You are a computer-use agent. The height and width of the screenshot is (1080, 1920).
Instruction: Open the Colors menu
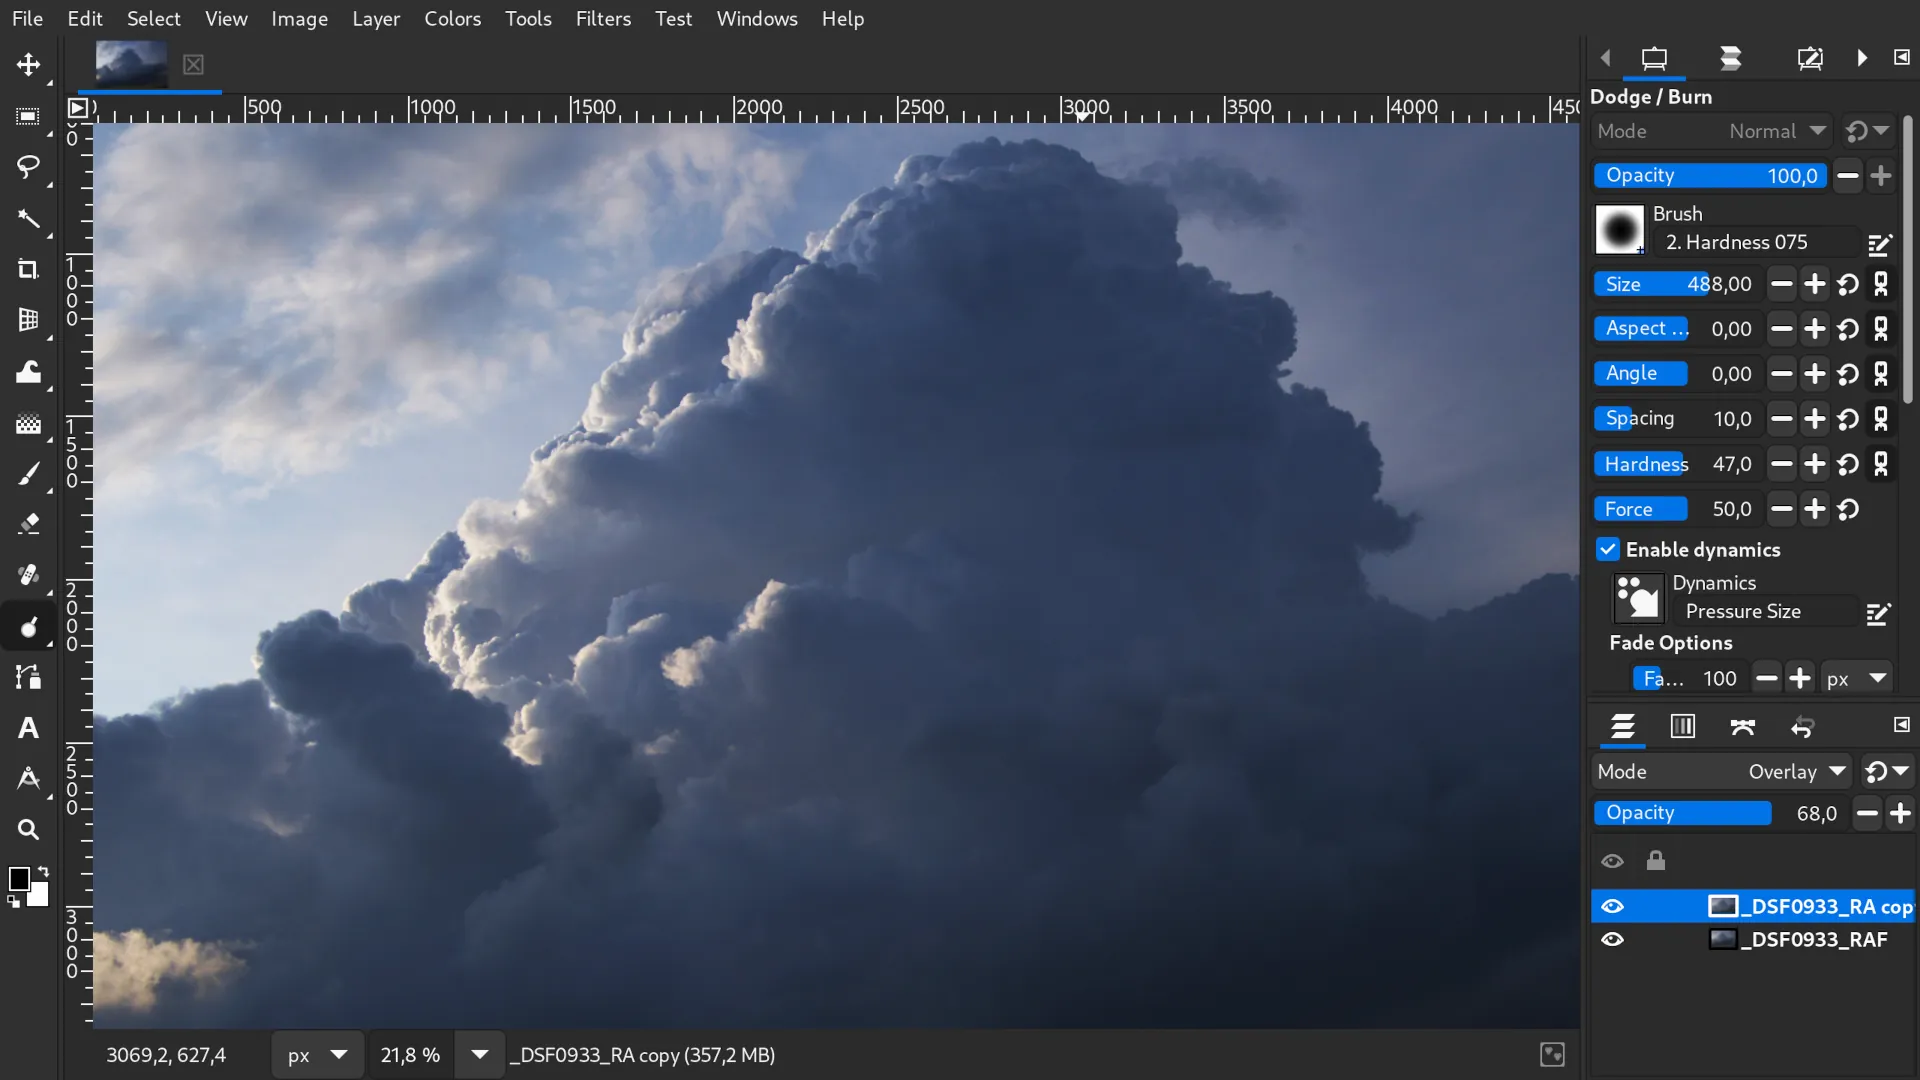click(x=452, y=18)
